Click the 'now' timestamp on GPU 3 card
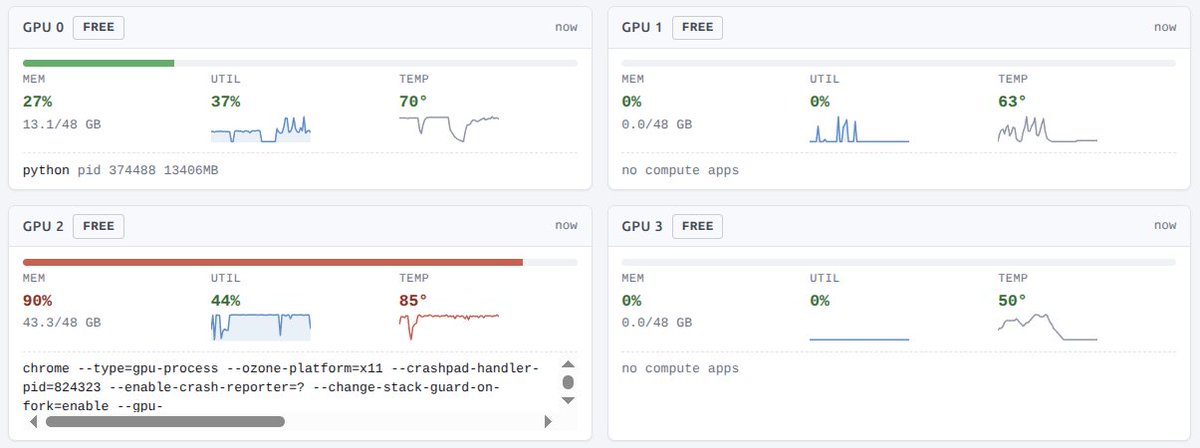This screenshot has width=1200, height=448. [x=1165, y=226]
